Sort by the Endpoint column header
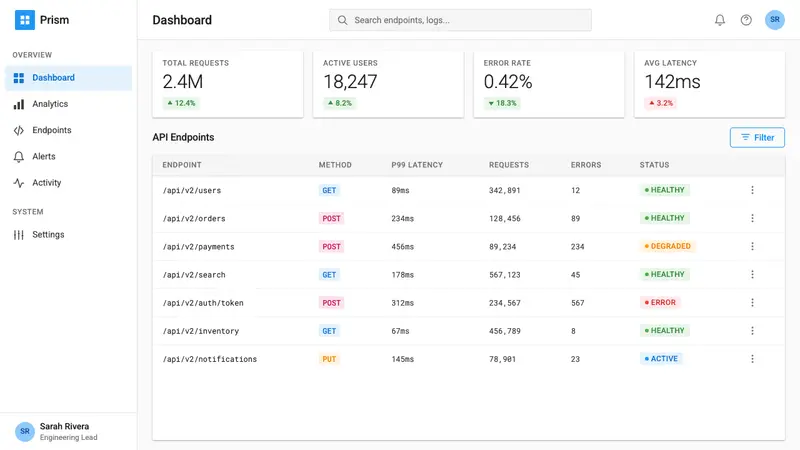Viewport: 800px width, 450px height. (182, 165)
